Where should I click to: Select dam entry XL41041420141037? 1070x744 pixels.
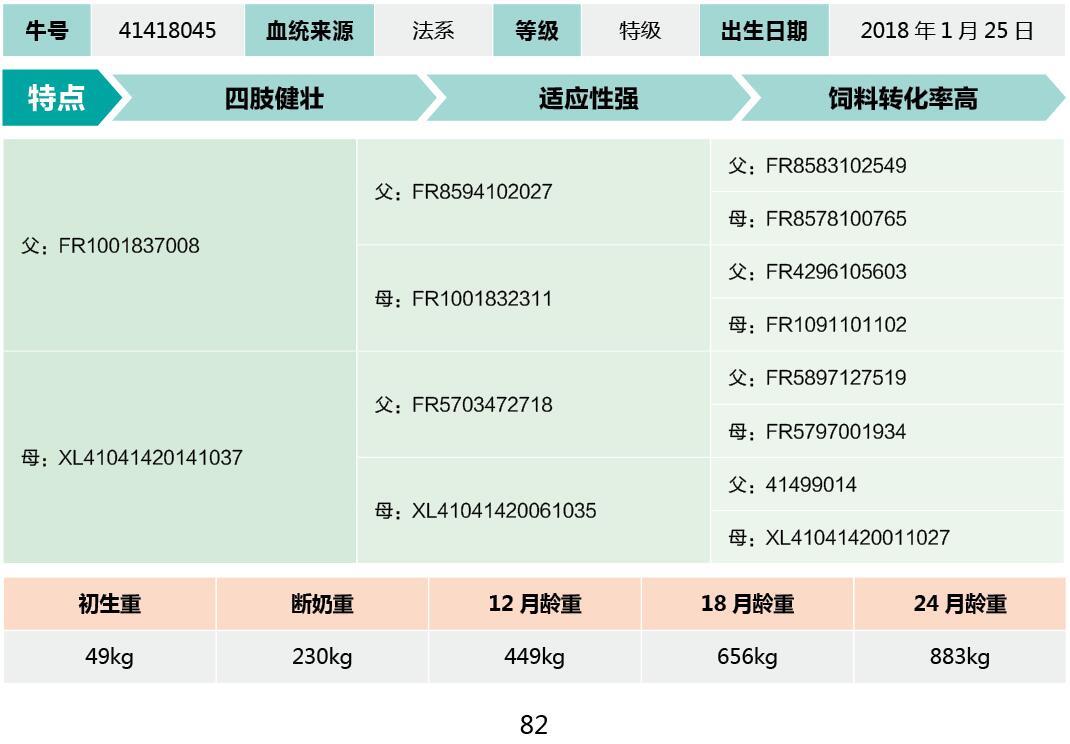(x=132, y=458)
